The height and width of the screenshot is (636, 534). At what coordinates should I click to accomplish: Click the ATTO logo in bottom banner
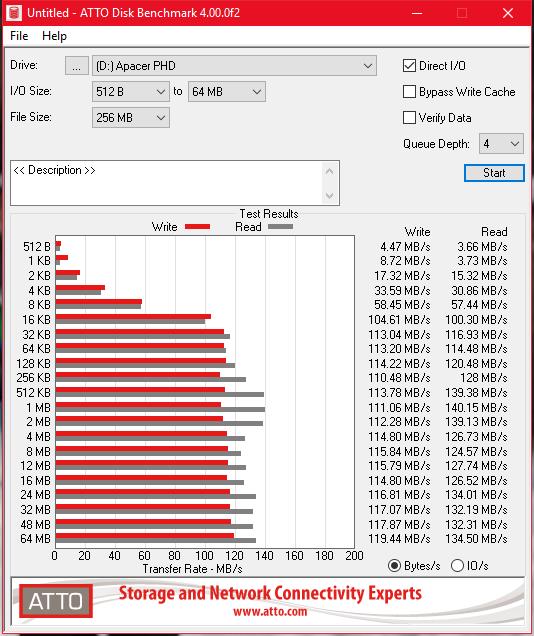(x=56, y=601)
